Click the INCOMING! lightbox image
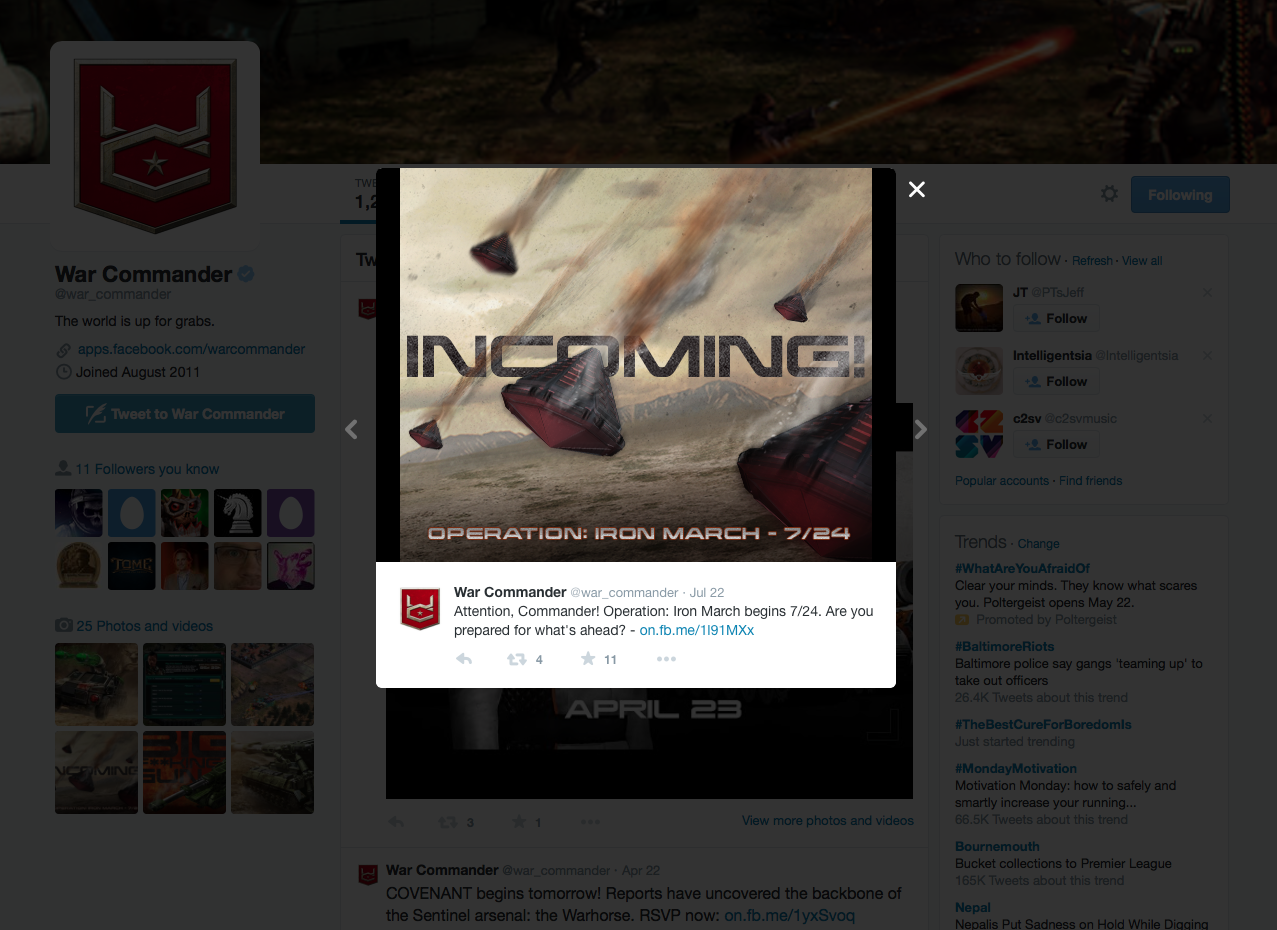 pos(635,365)
